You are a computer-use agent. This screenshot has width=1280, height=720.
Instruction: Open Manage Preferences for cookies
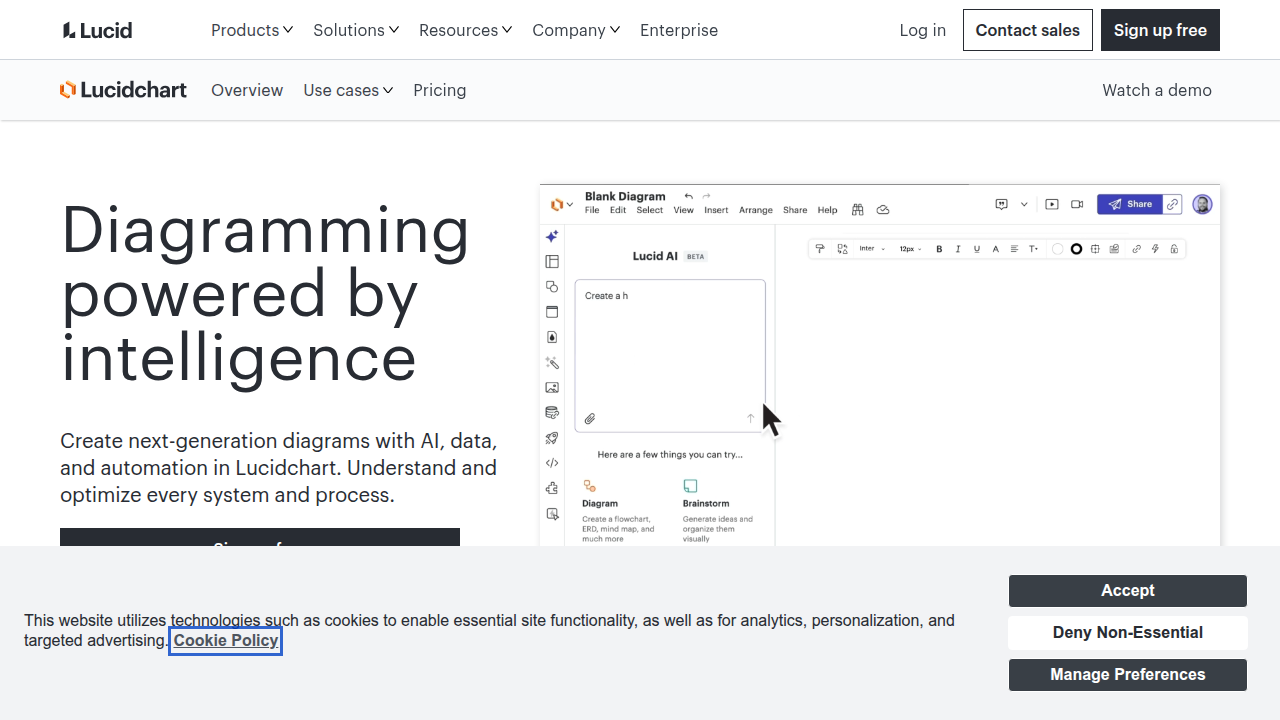click(1128, 675)
